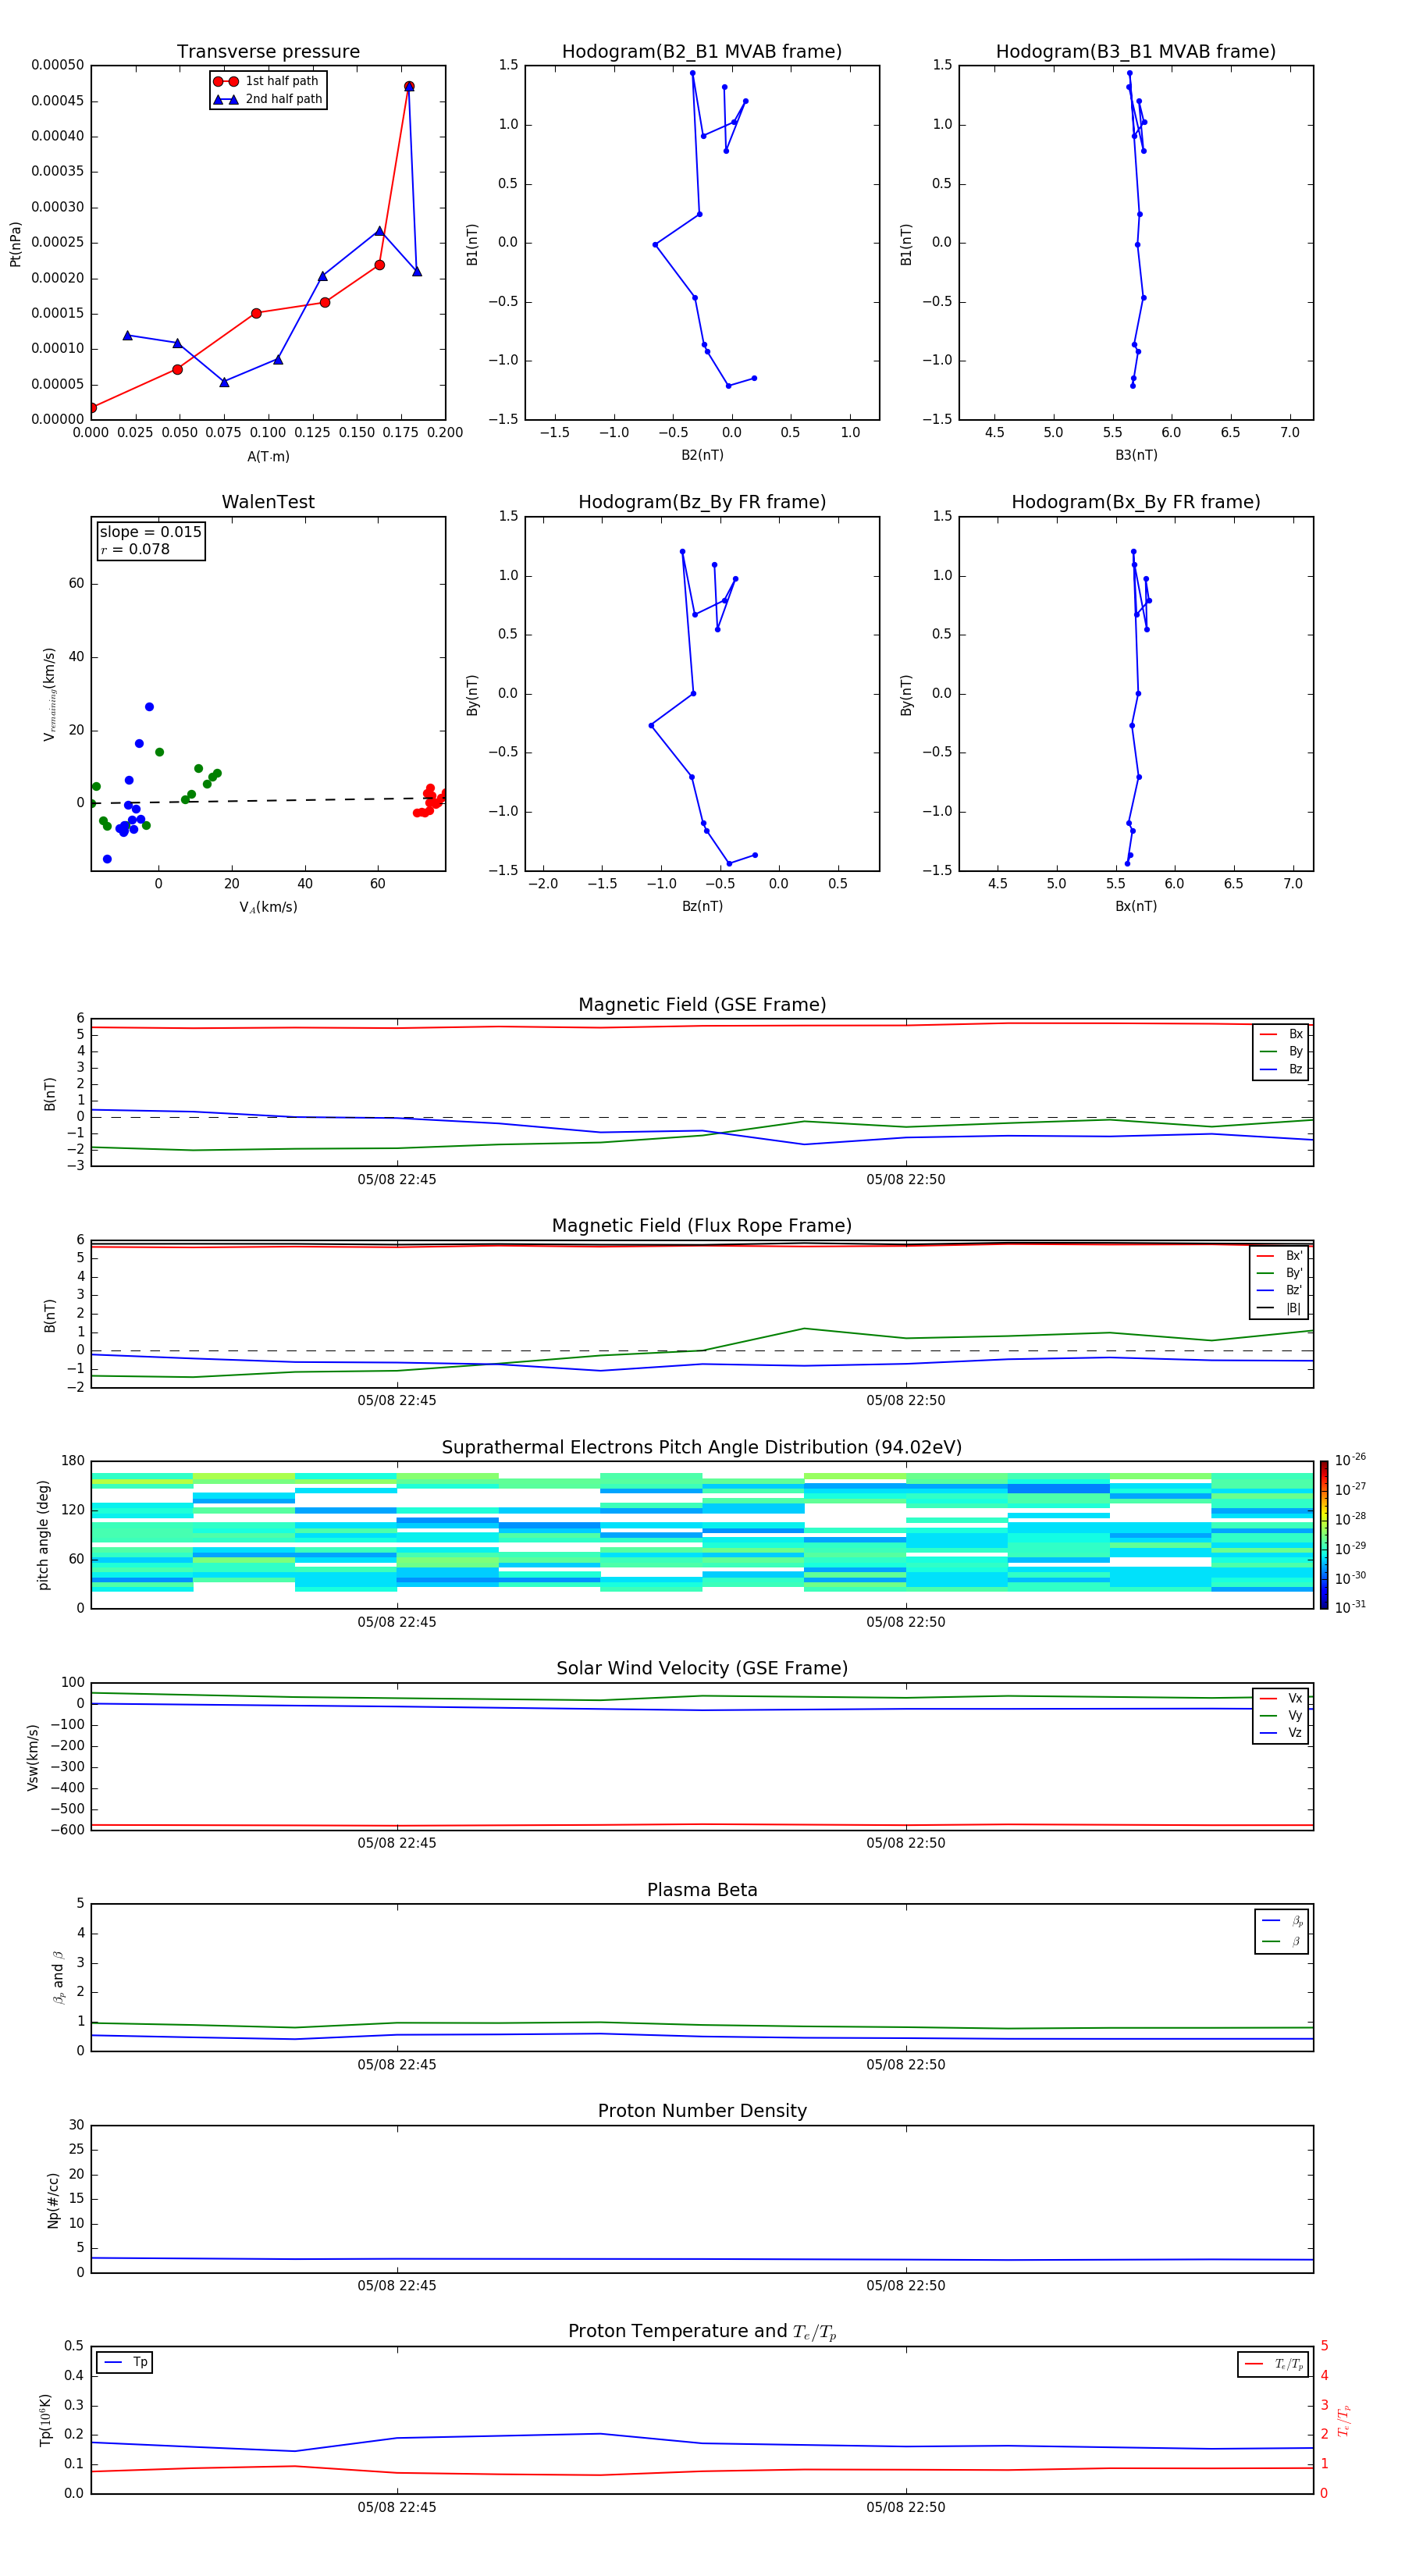Click '05/08 22:50' tick under Solar Wind Velocity plot

[x=906, y=1842]
